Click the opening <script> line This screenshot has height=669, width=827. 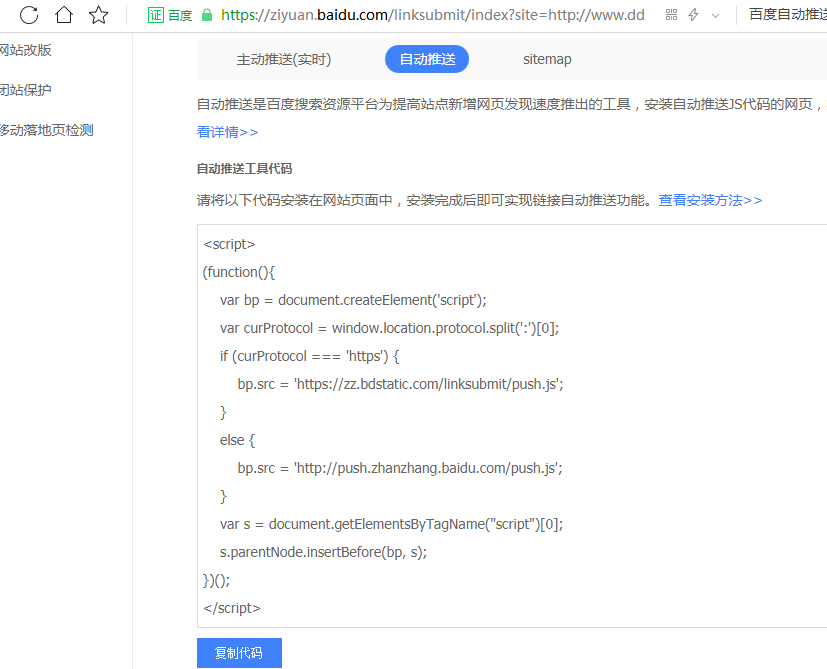coord(229,244)
